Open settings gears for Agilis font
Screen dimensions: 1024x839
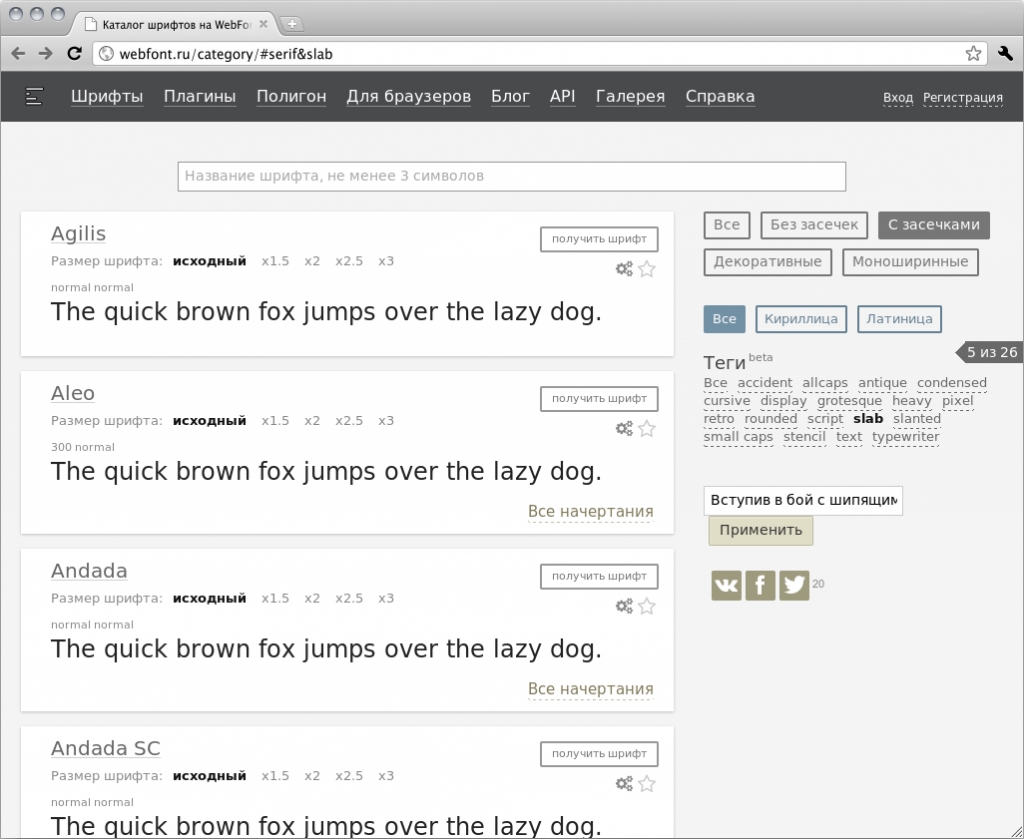pos(624,268)
